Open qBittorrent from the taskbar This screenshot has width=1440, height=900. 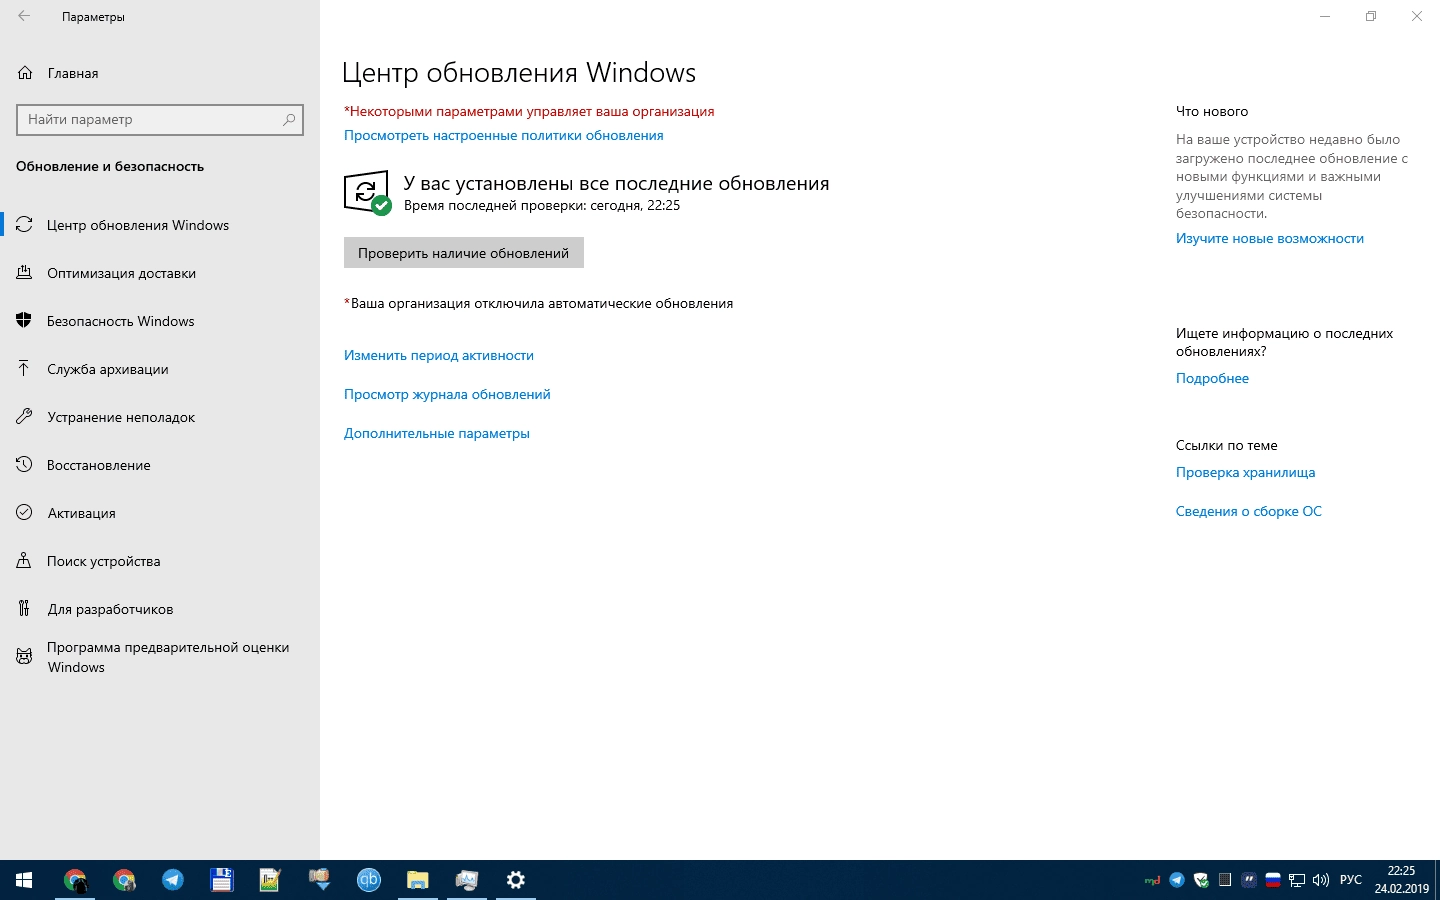(x=369, y=880)
